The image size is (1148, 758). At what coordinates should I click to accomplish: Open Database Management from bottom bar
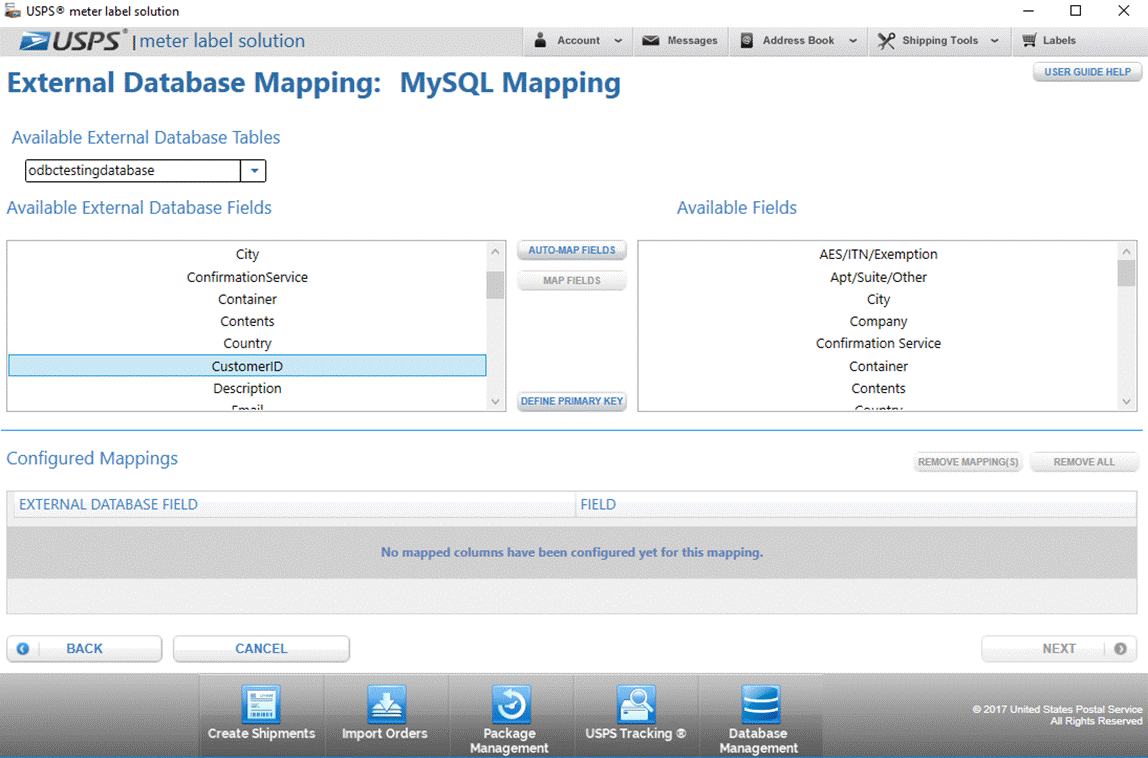(759, 715)
